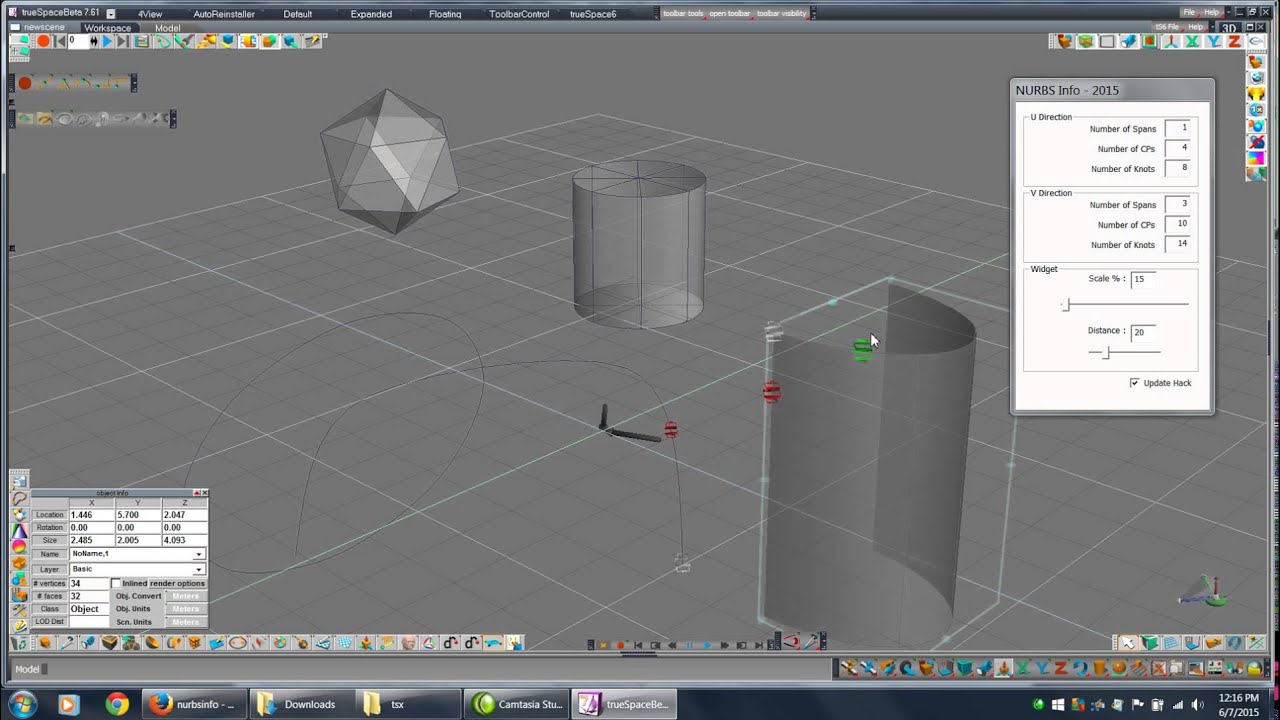Image resolution: width=1280 pixels, height=720 pixels.
Task: Open the toolbar visibility menu
Action: (x=782, y=14)
